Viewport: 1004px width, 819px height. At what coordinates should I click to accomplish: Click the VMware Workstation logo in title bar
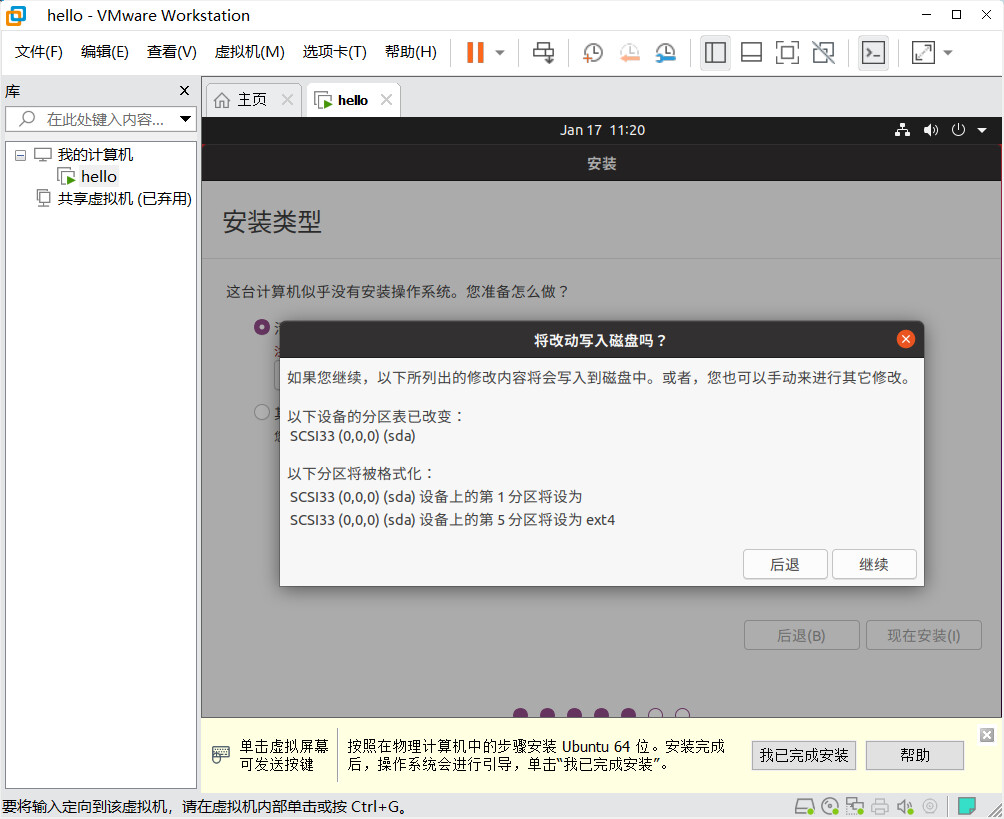point(16,15)
